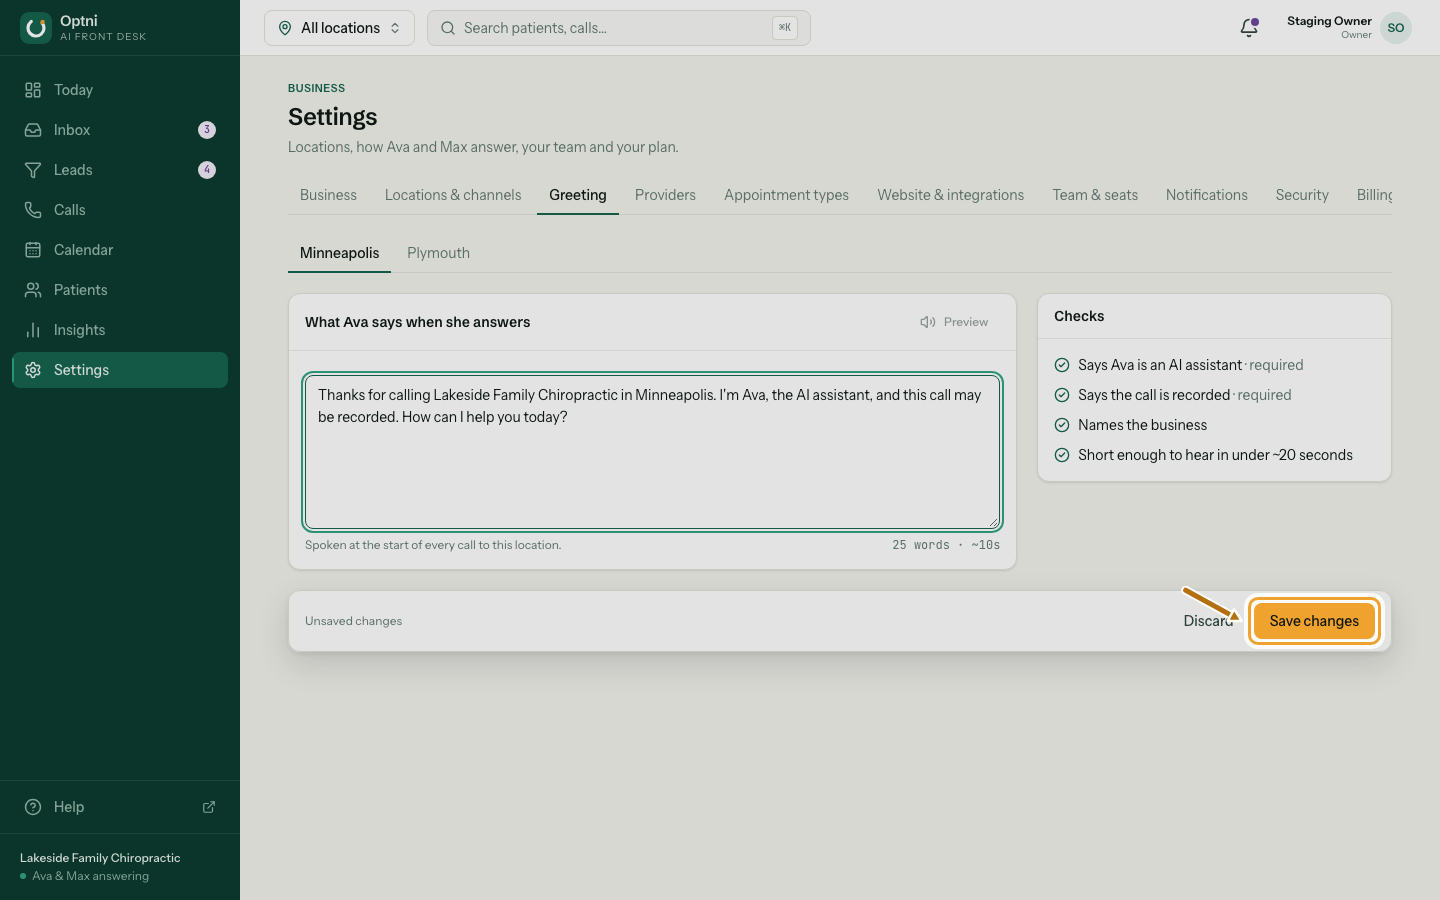Click the Preview speaker icon

[928, 322]
